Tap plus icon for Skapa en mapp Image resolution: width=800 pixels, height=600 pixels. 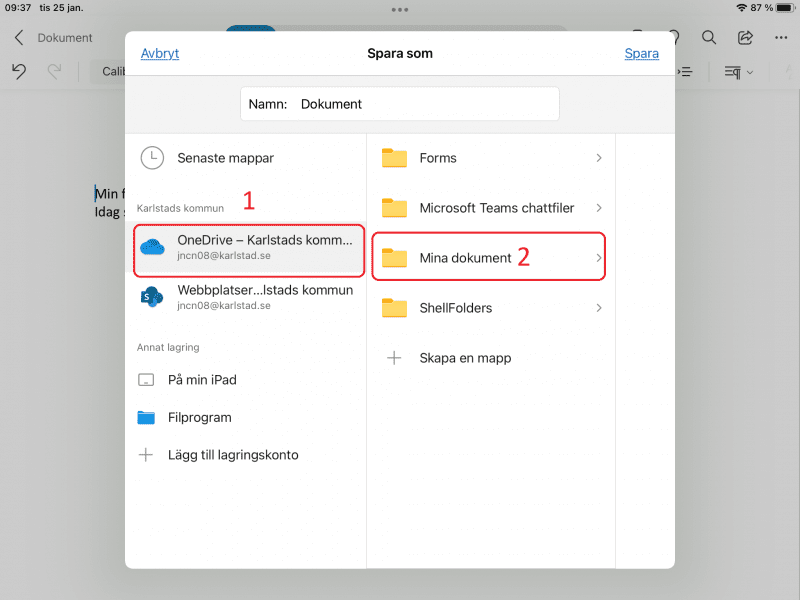[x=394, y=358]
